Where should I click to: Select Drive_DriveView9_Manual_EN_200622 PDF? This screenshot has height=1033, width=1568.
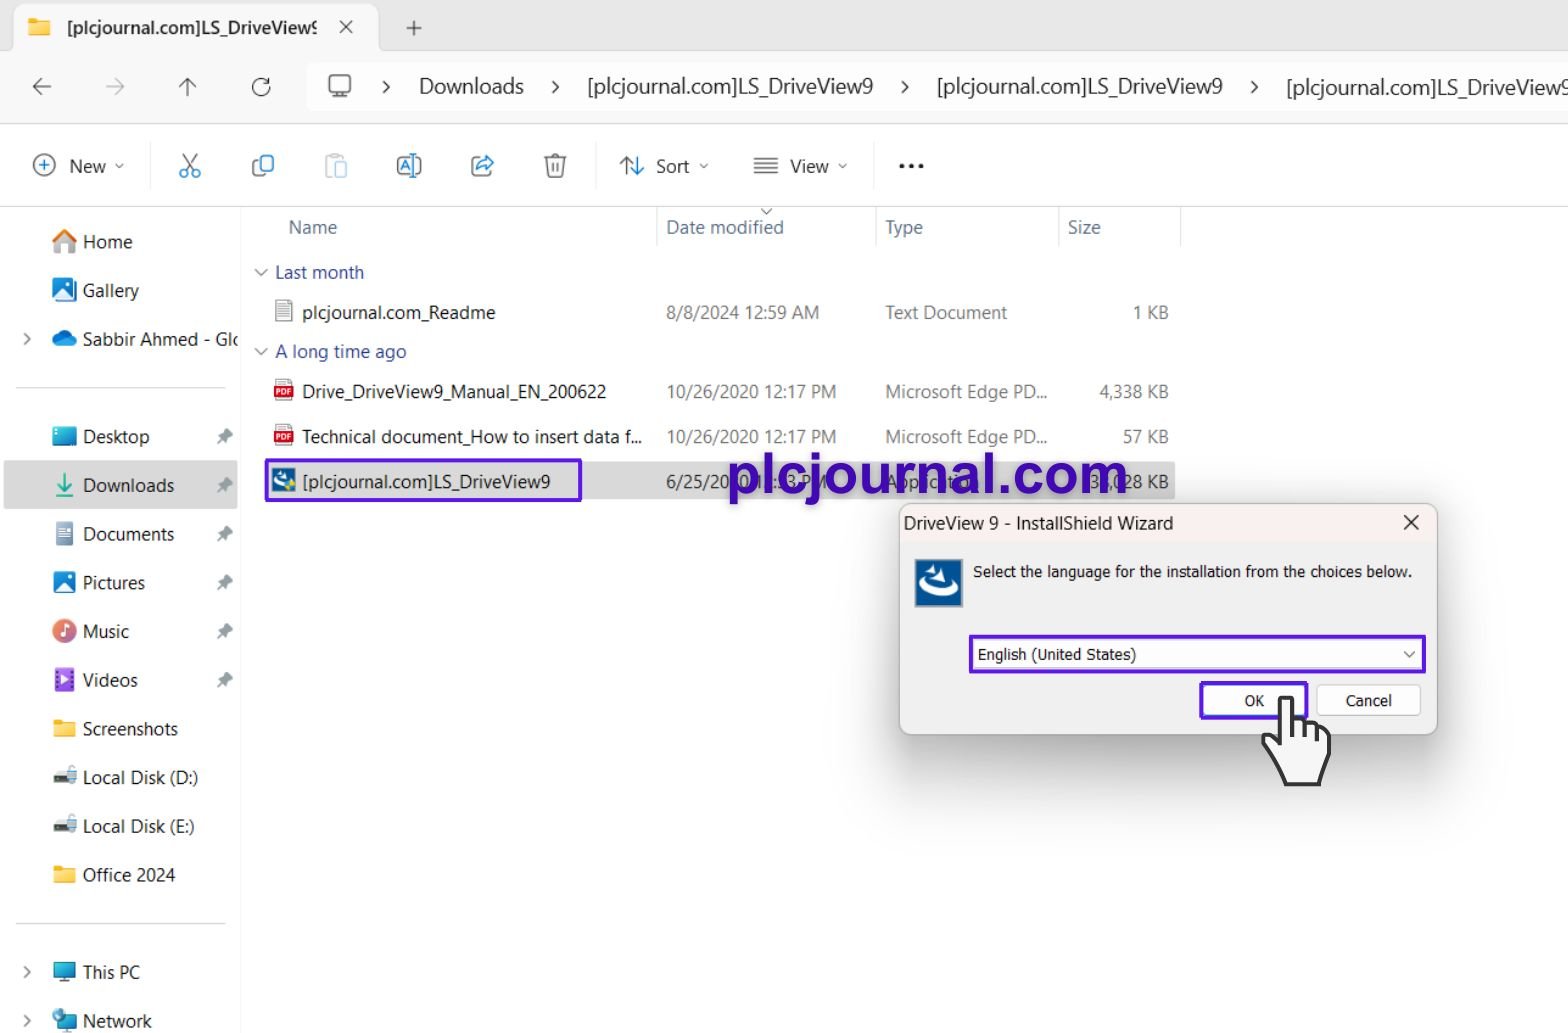coord(454,391)
